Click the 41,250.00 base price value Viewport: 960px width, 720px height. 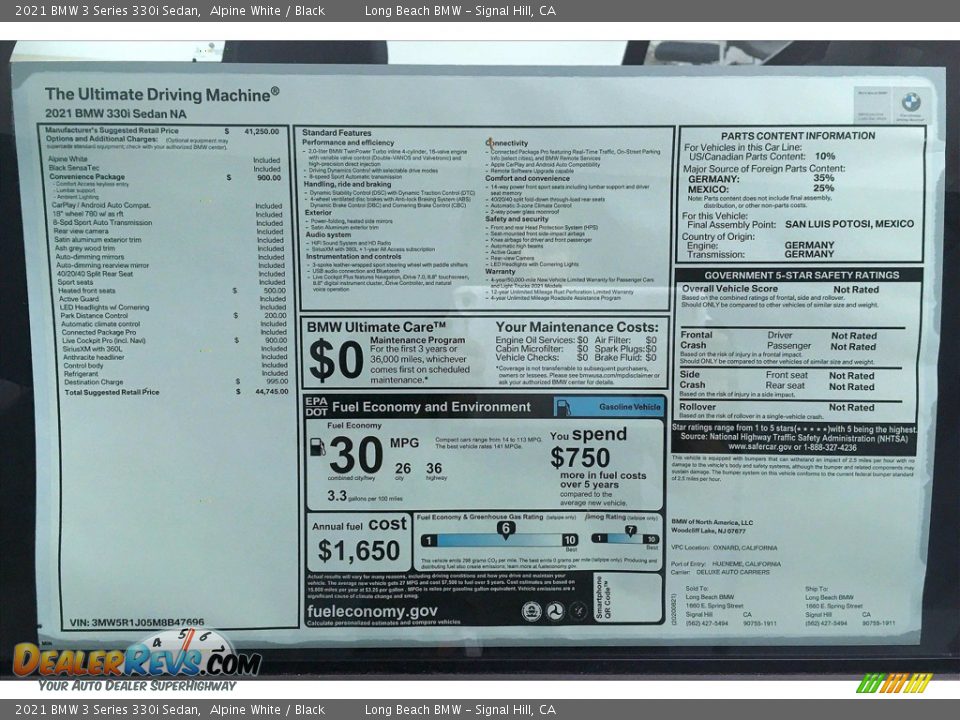click(x=261, y=131)
